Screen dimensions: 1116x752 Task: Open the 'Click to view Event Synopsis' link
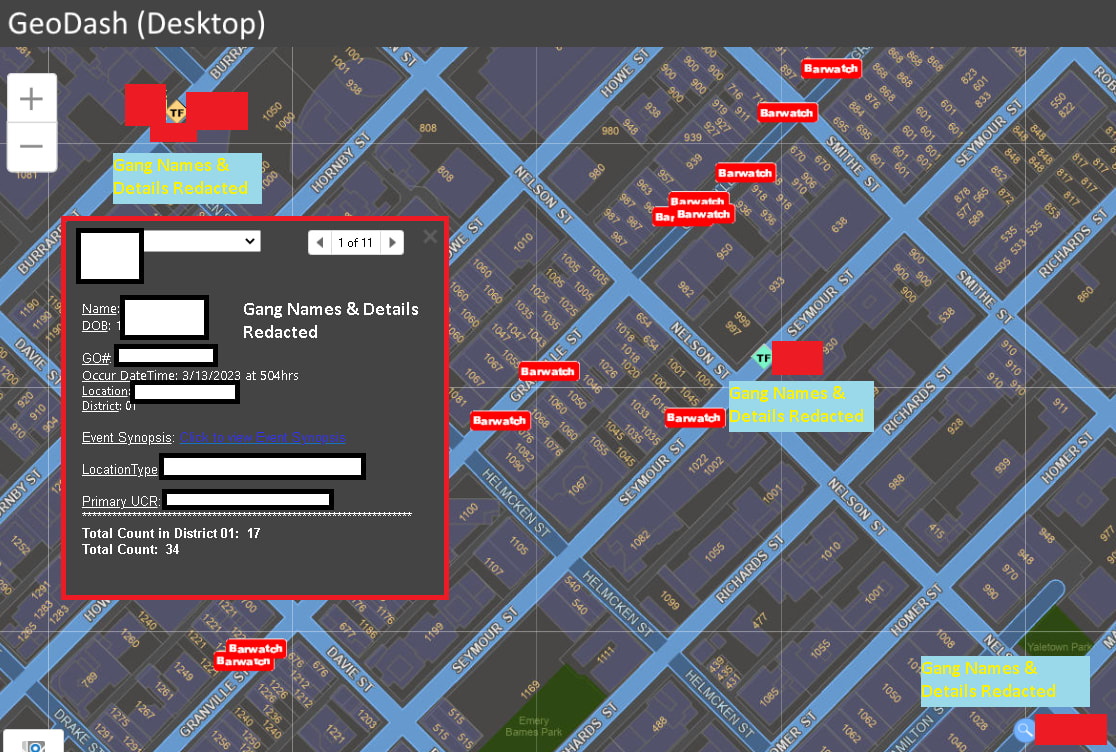click(263, 438)
